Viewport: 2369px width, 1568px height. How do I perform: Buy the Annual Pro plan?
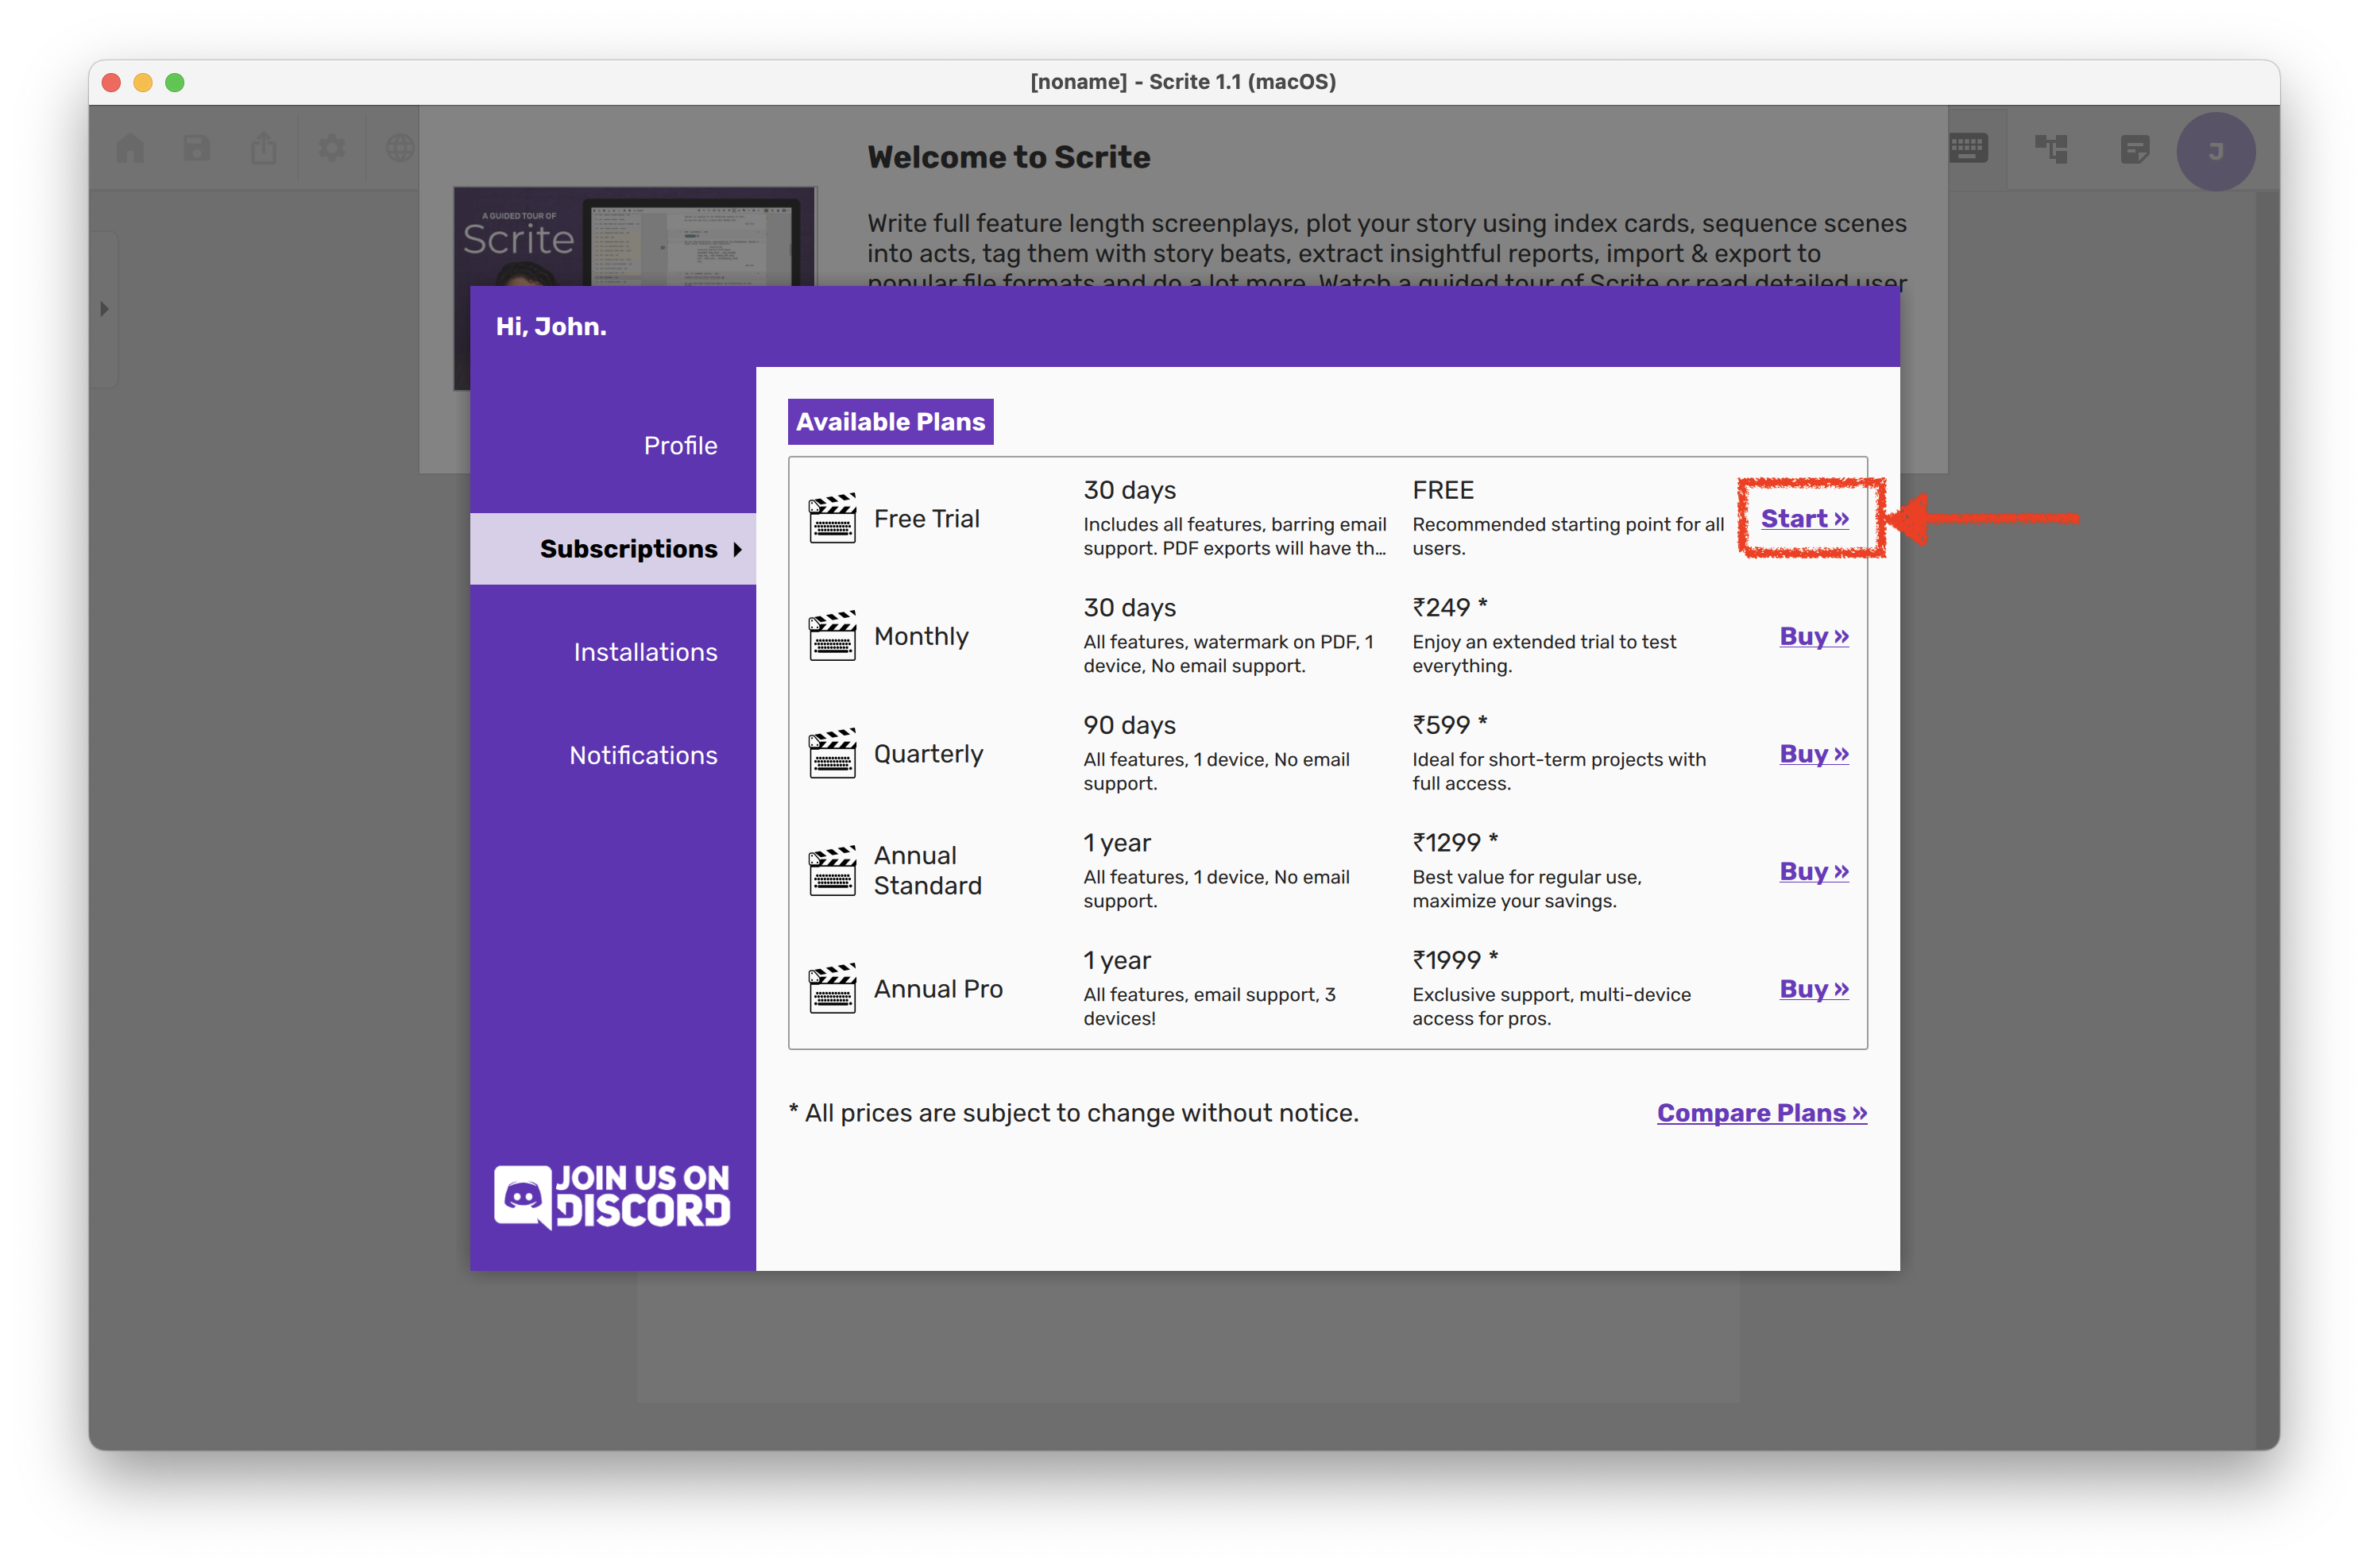(1814, 988)
